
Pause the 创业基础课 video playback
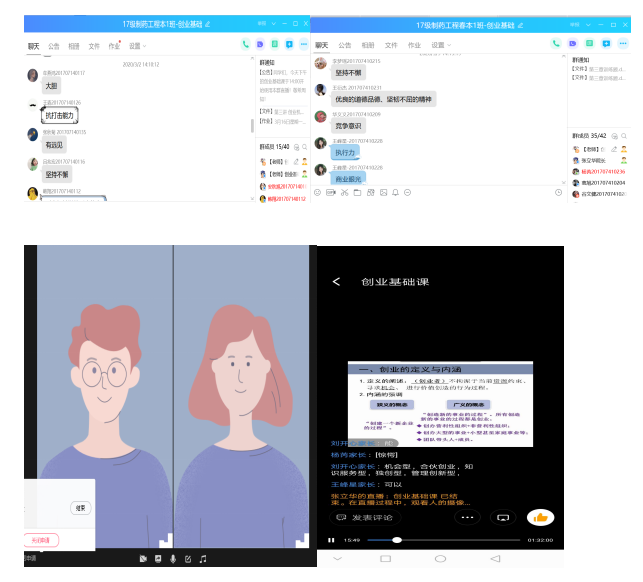(331, 540)
